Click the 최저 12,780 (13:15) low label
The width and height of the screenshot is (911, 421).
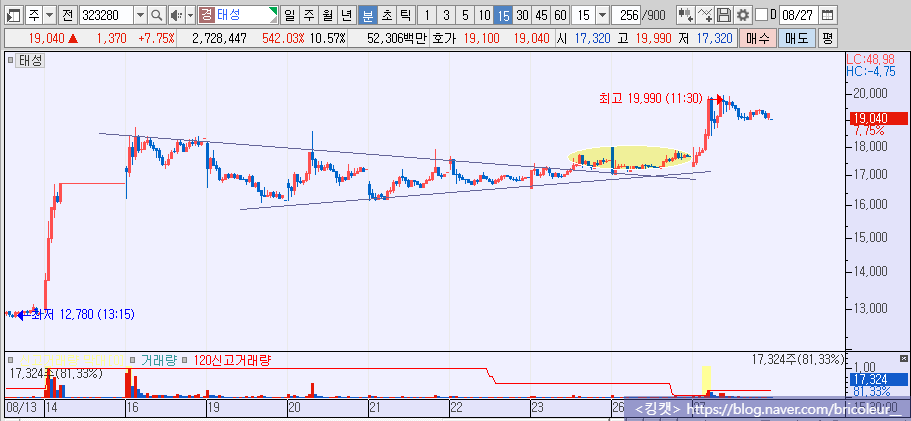(83, 315)
